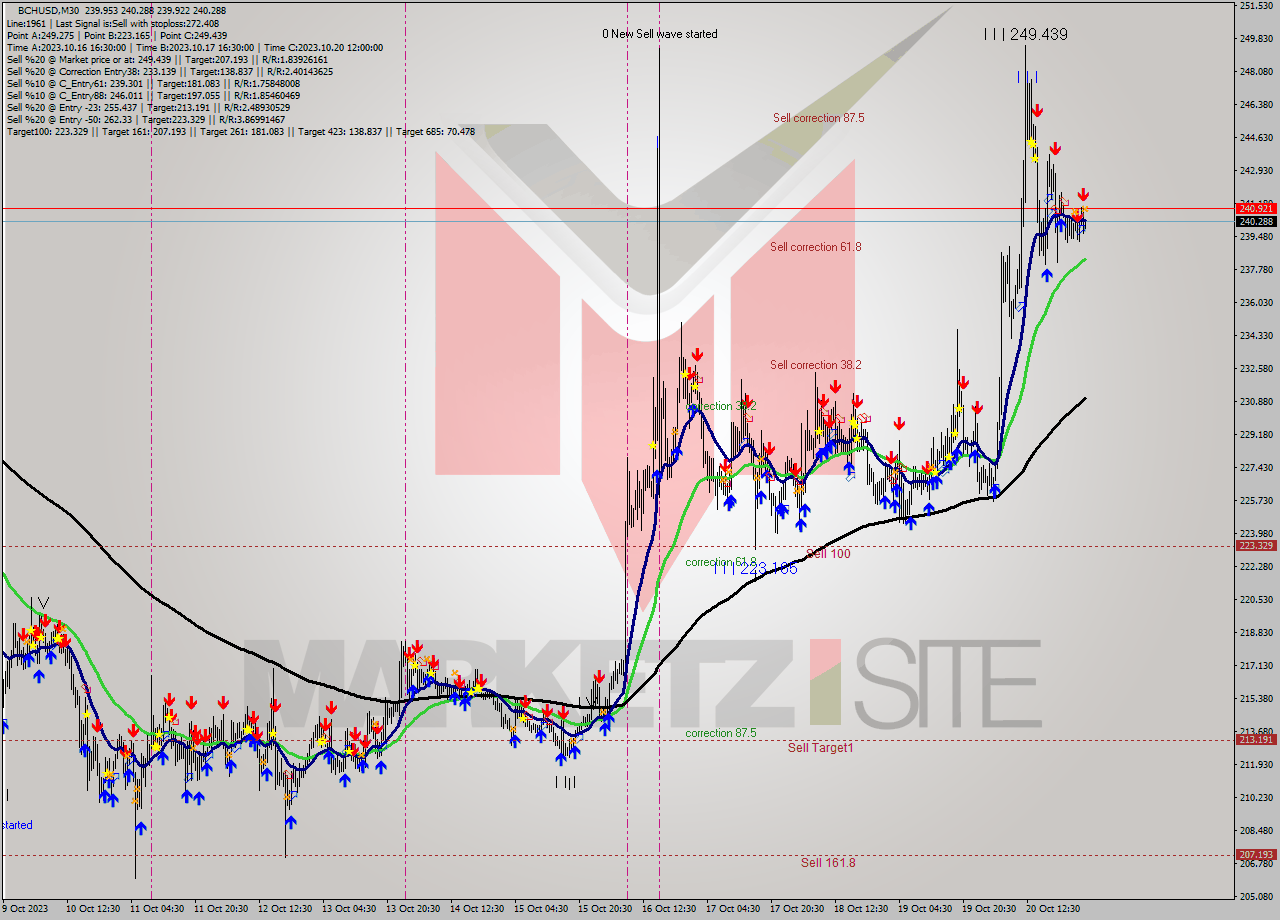The height and width of the screenshot is (920, 1280).
Task: Click the red 223.329 price tag
Action: coord(1256,546)
